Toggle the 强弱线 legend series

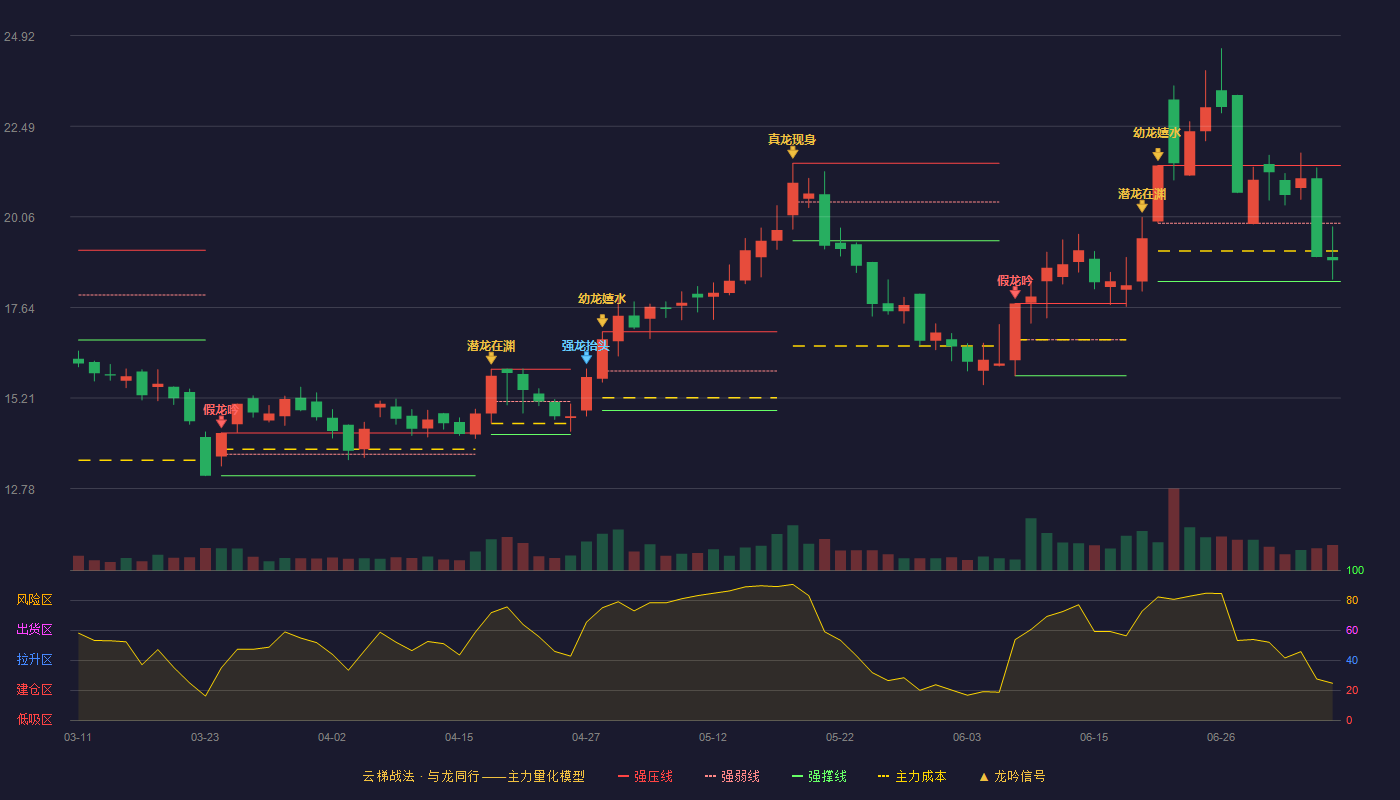pos(732,776)
